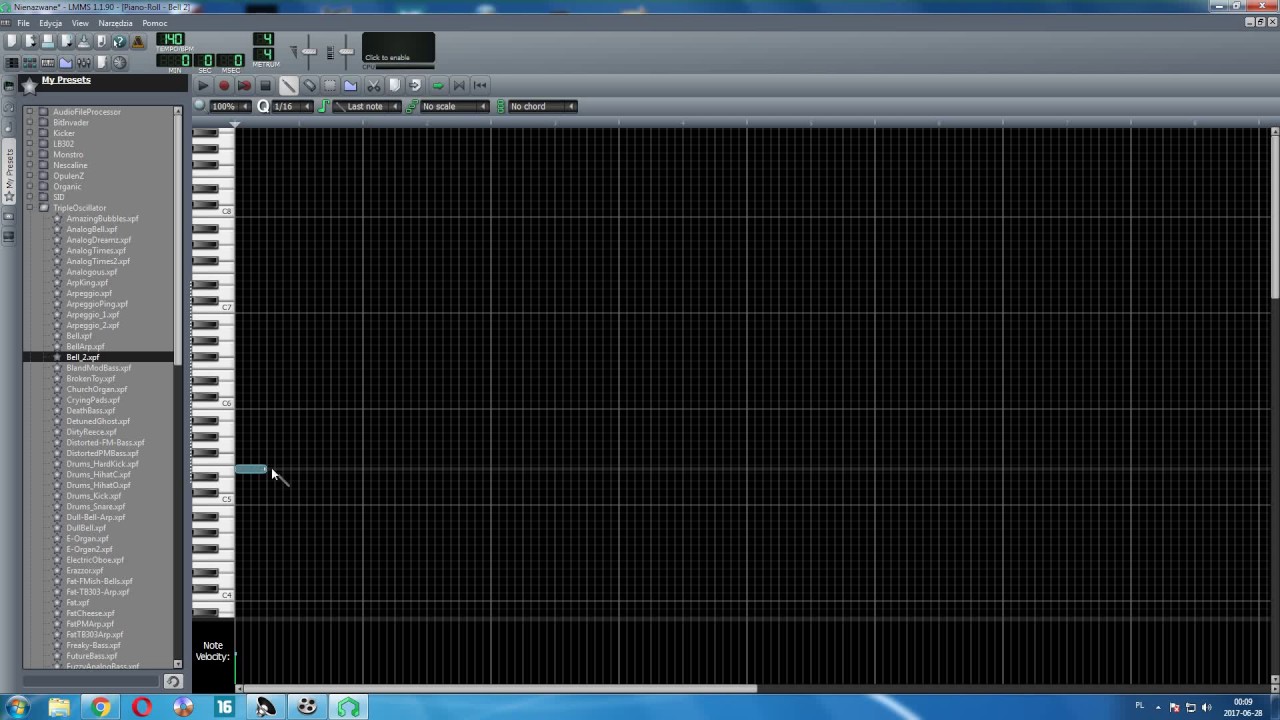Open the My samples side tab (note icon)
Screen dimensions: 1280x720
point(9,126)
